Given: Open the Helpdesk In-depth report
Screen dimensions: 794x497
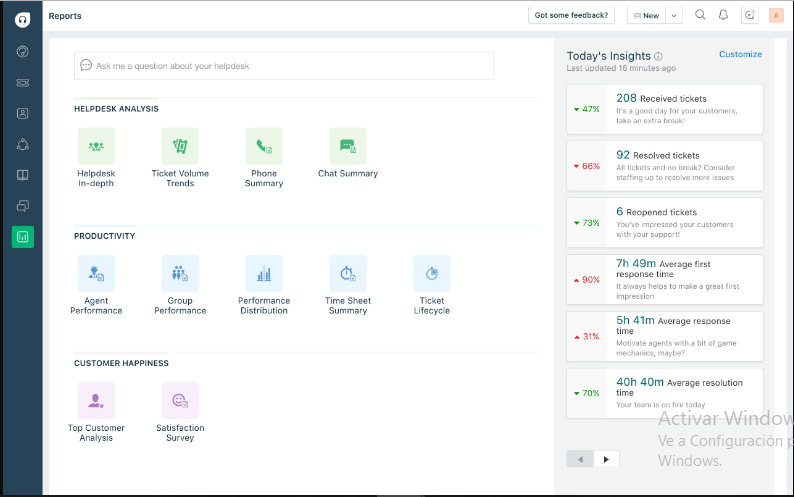Looking at the screenshot, I should pyautogui.click(x=96, y=146).
